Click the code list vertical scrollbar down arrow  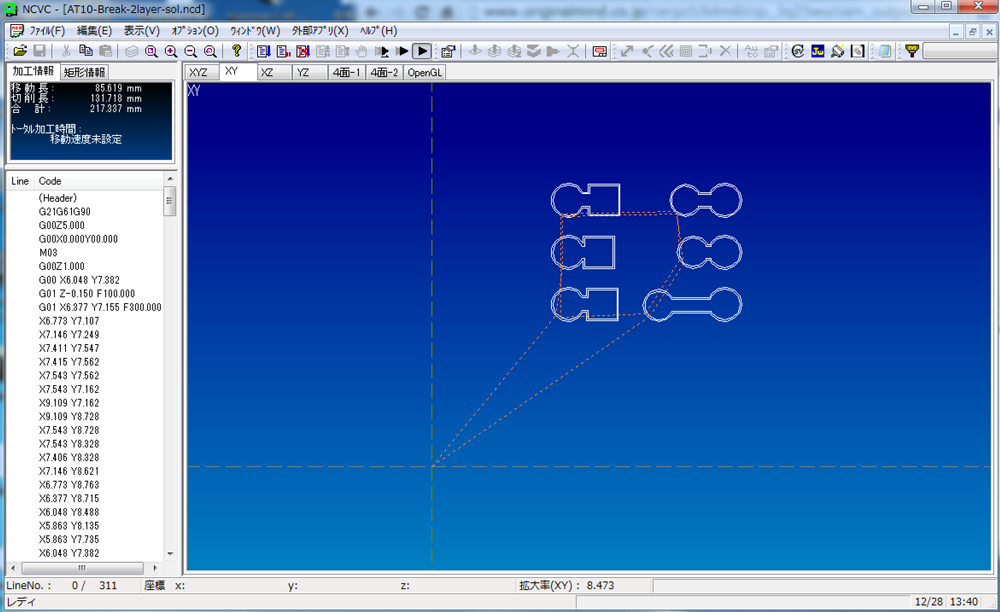(x=170, y=553)
